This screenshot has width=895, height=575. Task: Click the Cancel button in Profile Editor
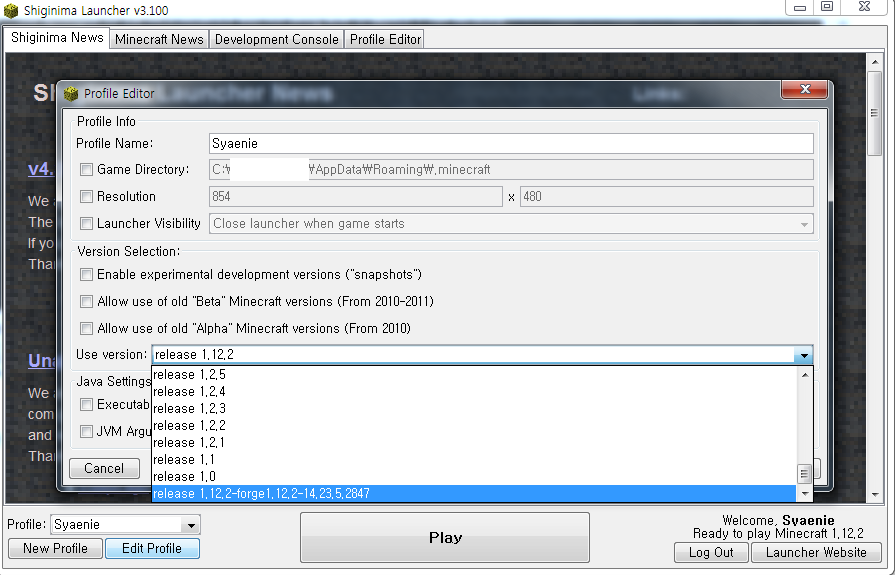point(104,468)
